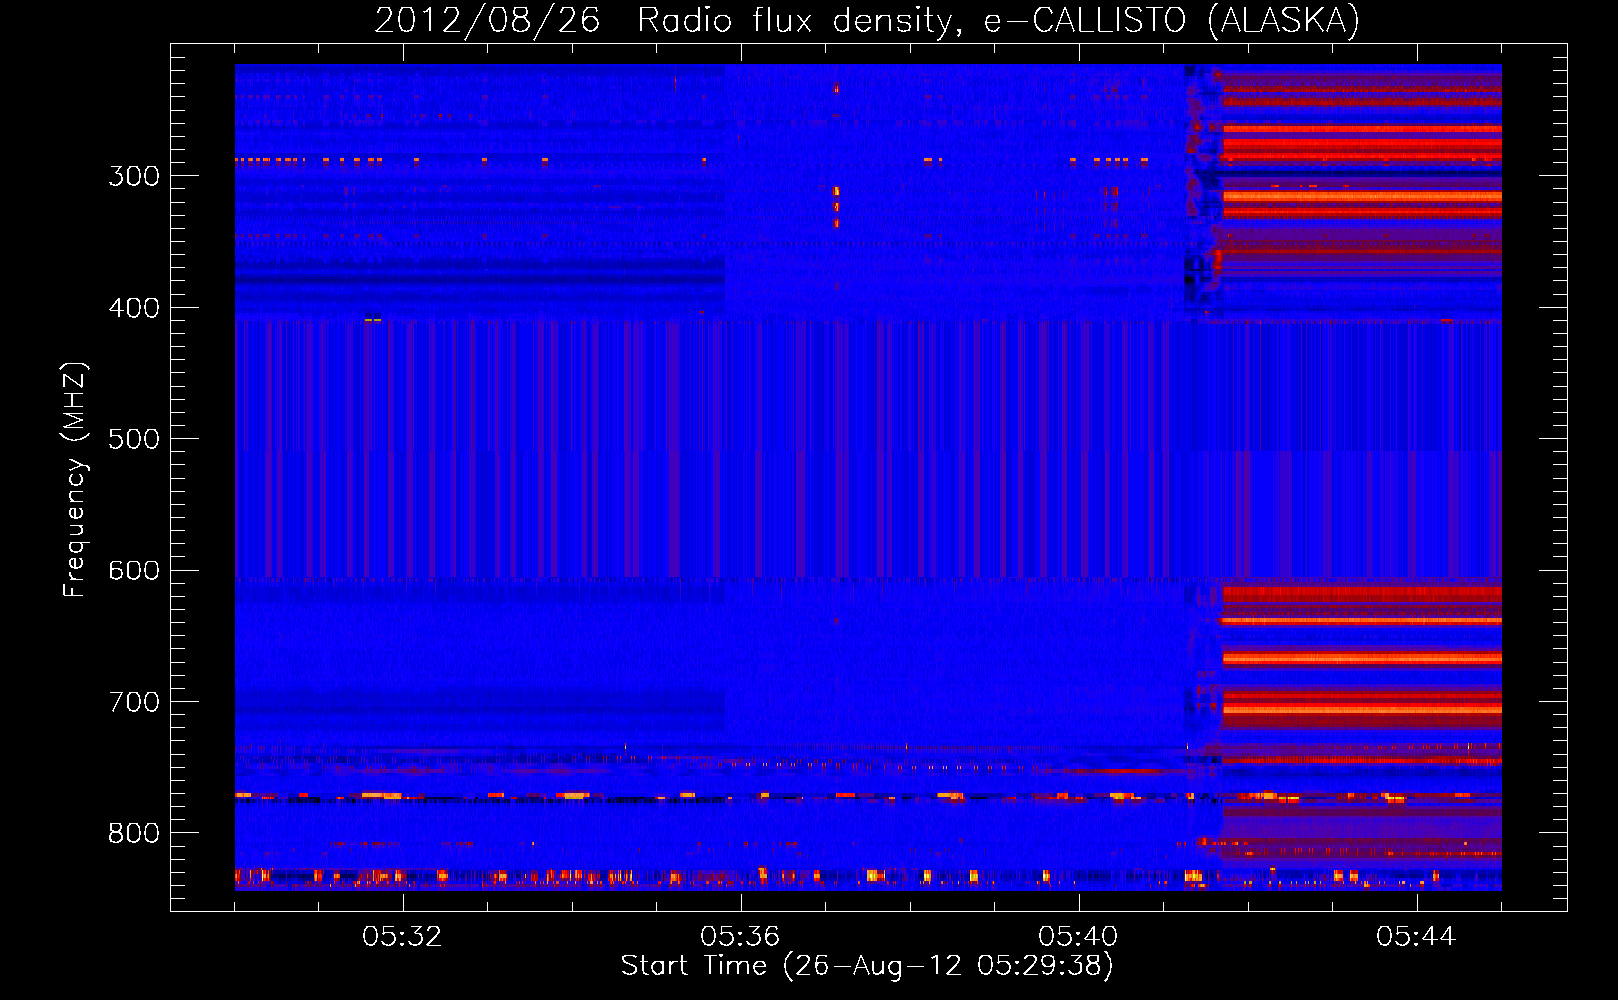Click the 600 frequency tick label

point(134,571)
